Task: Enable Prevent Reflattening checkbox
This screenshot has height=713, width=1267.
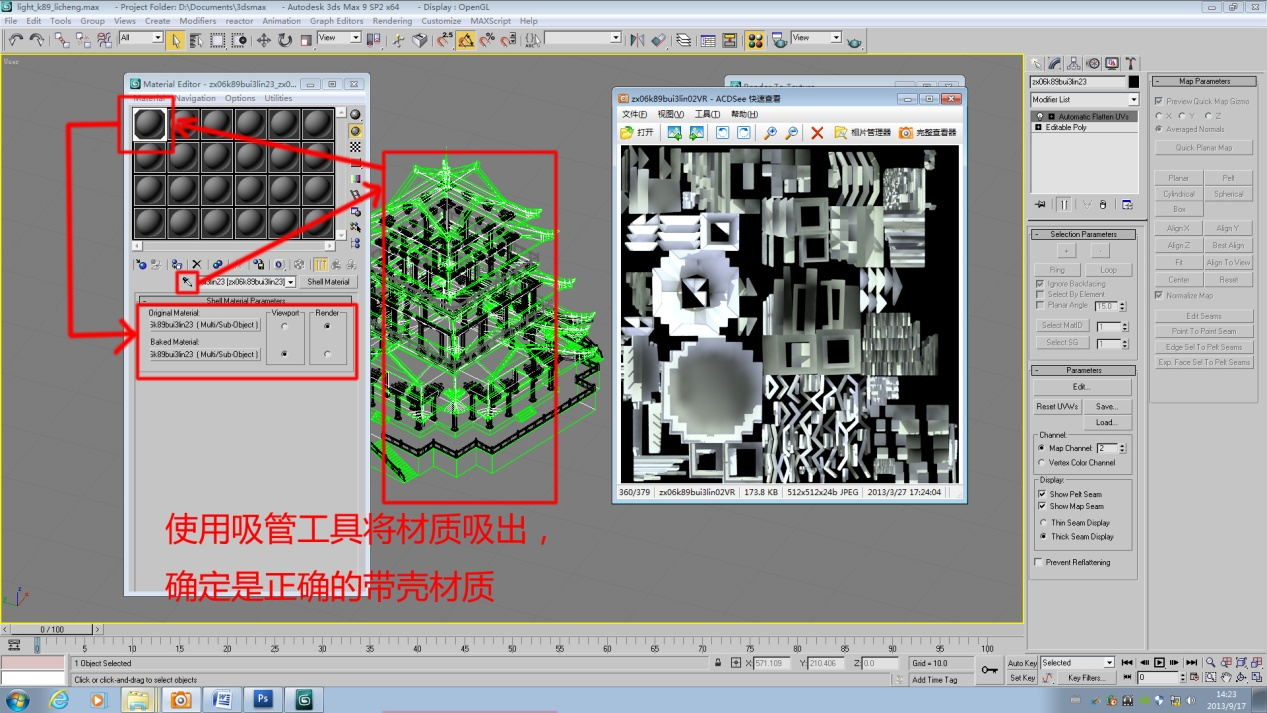Action: (x=1038, y=562)
